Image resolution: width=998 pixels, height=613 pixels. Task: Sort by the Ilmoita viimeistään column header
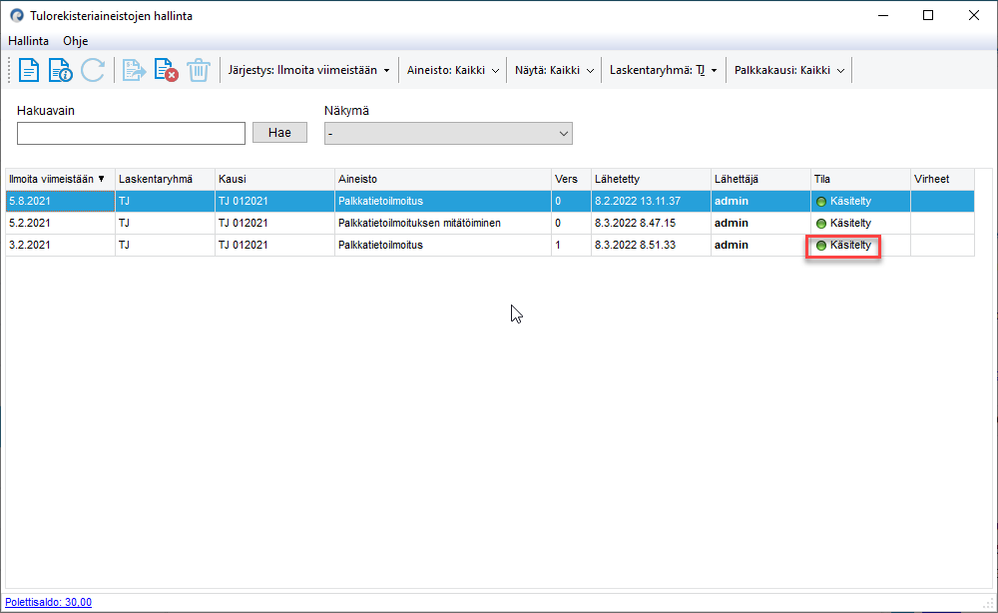(x=60, y=180)
